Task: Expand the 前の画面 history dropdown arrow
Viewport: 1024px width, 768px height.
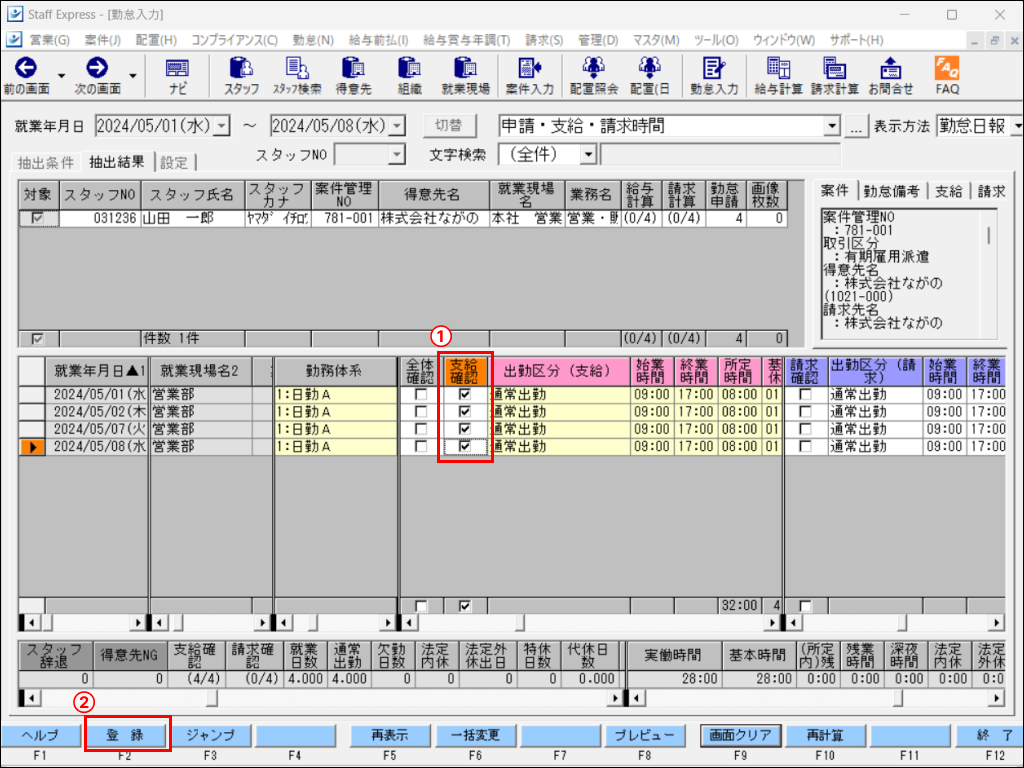Action: click(x=61, y=76)
